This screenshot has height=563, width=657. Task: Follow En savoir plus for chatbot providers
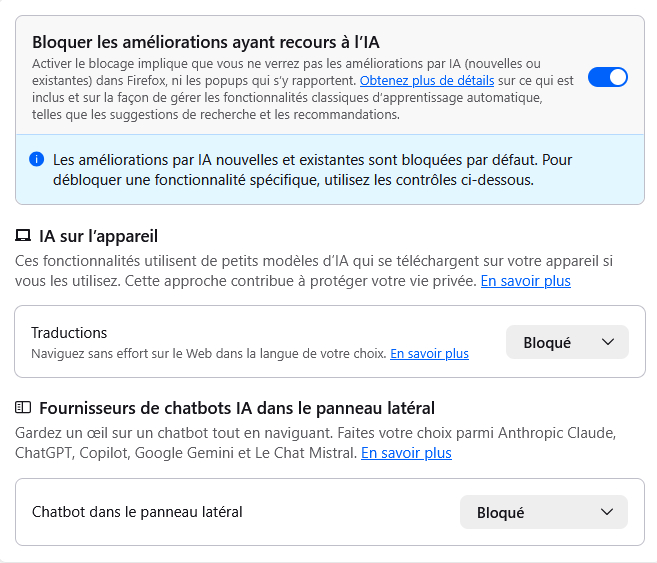coord(406,453)
